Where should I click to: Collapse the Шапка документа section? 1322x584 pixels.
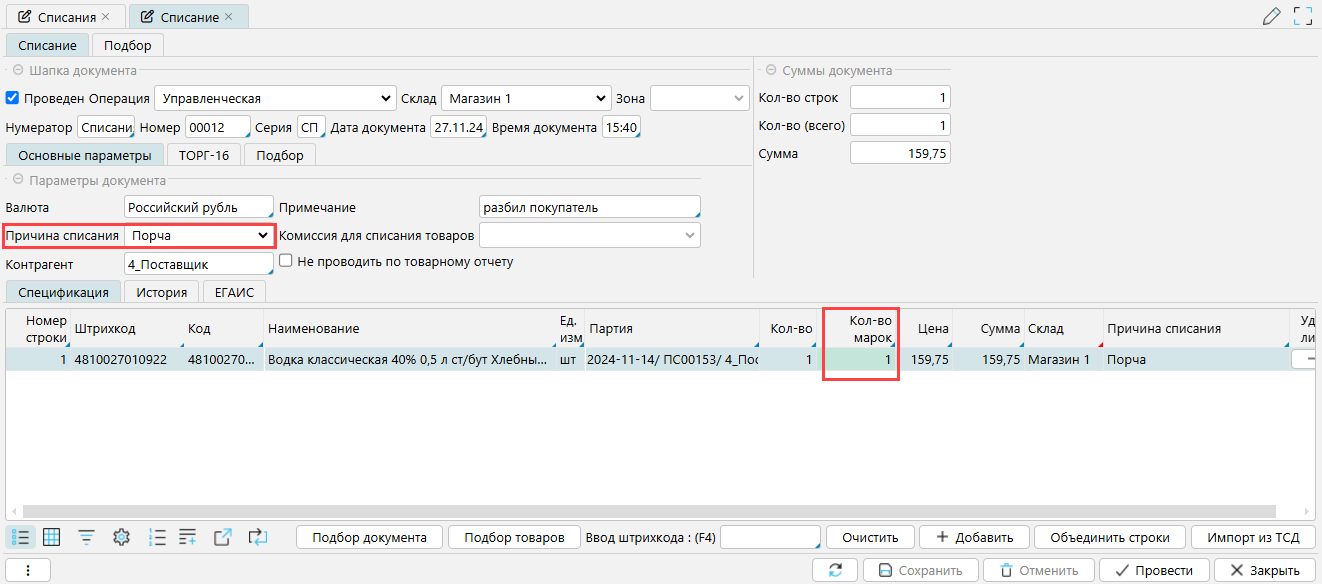tap(17, 71)
